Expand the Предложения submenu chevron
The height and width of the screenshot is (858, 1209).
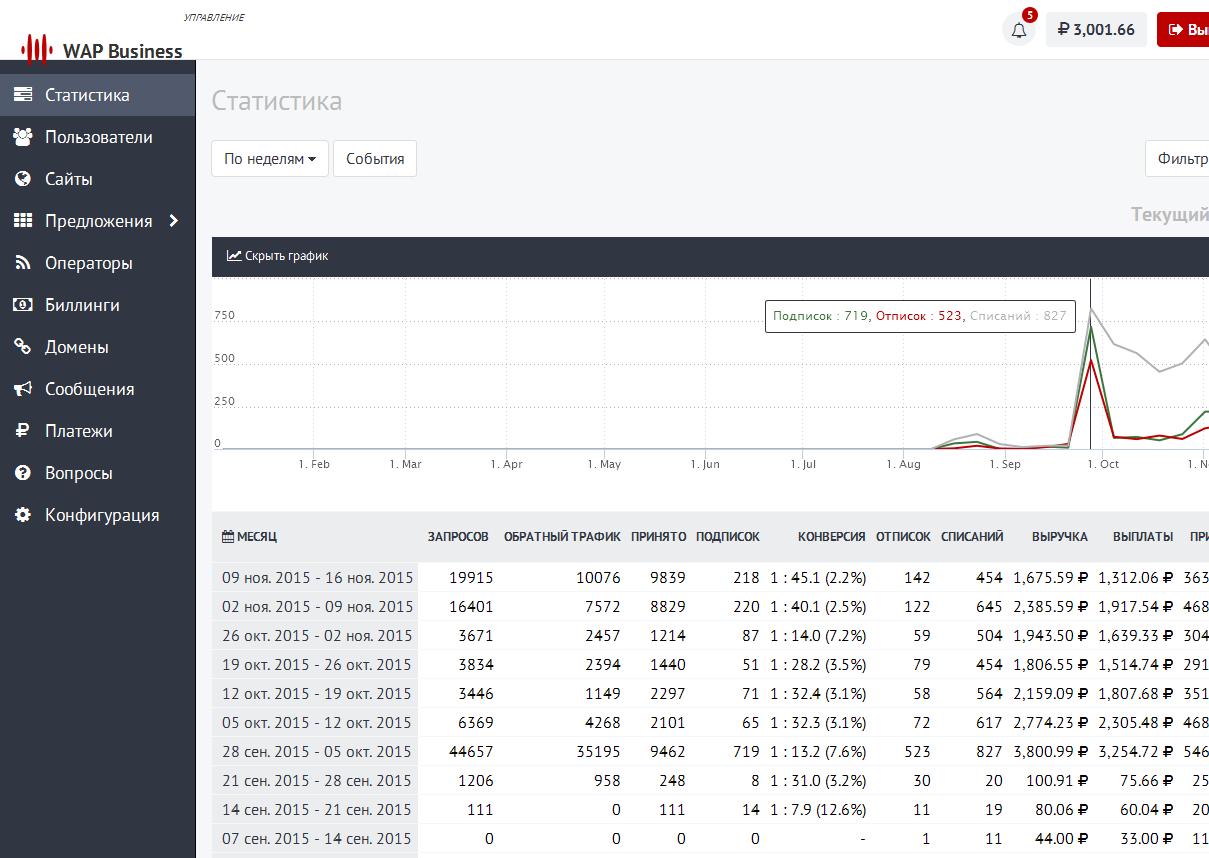pos(174,221)
